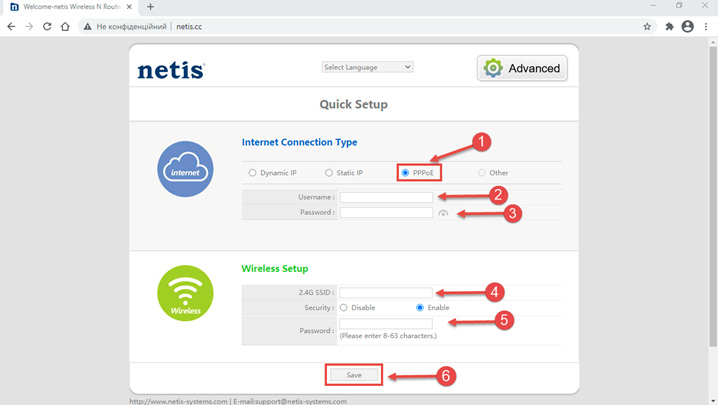Screen dimensions: 718x405
Task: Click the netis logo
Action: pyautogui.click(x=171, y=70)
